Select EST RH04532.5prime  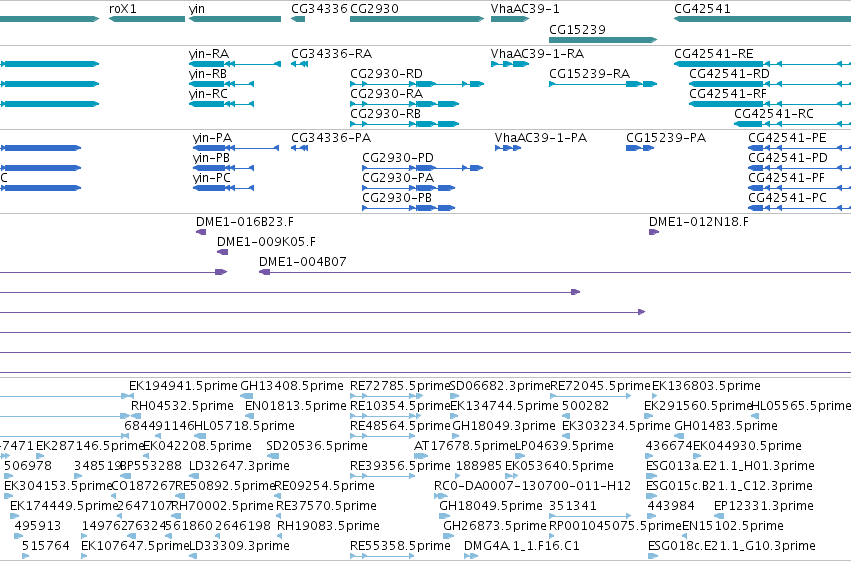point(182,406)
